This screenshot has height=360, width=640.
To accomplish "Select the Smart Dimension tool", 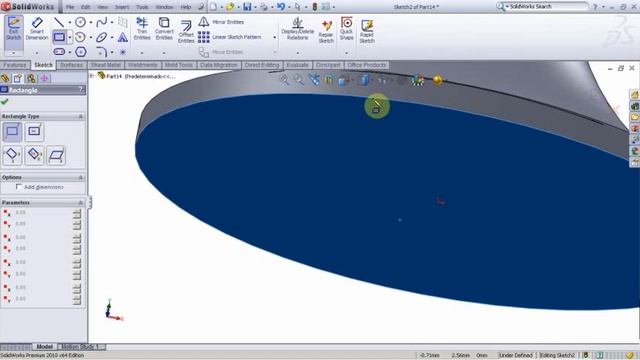I will [37, 29].
